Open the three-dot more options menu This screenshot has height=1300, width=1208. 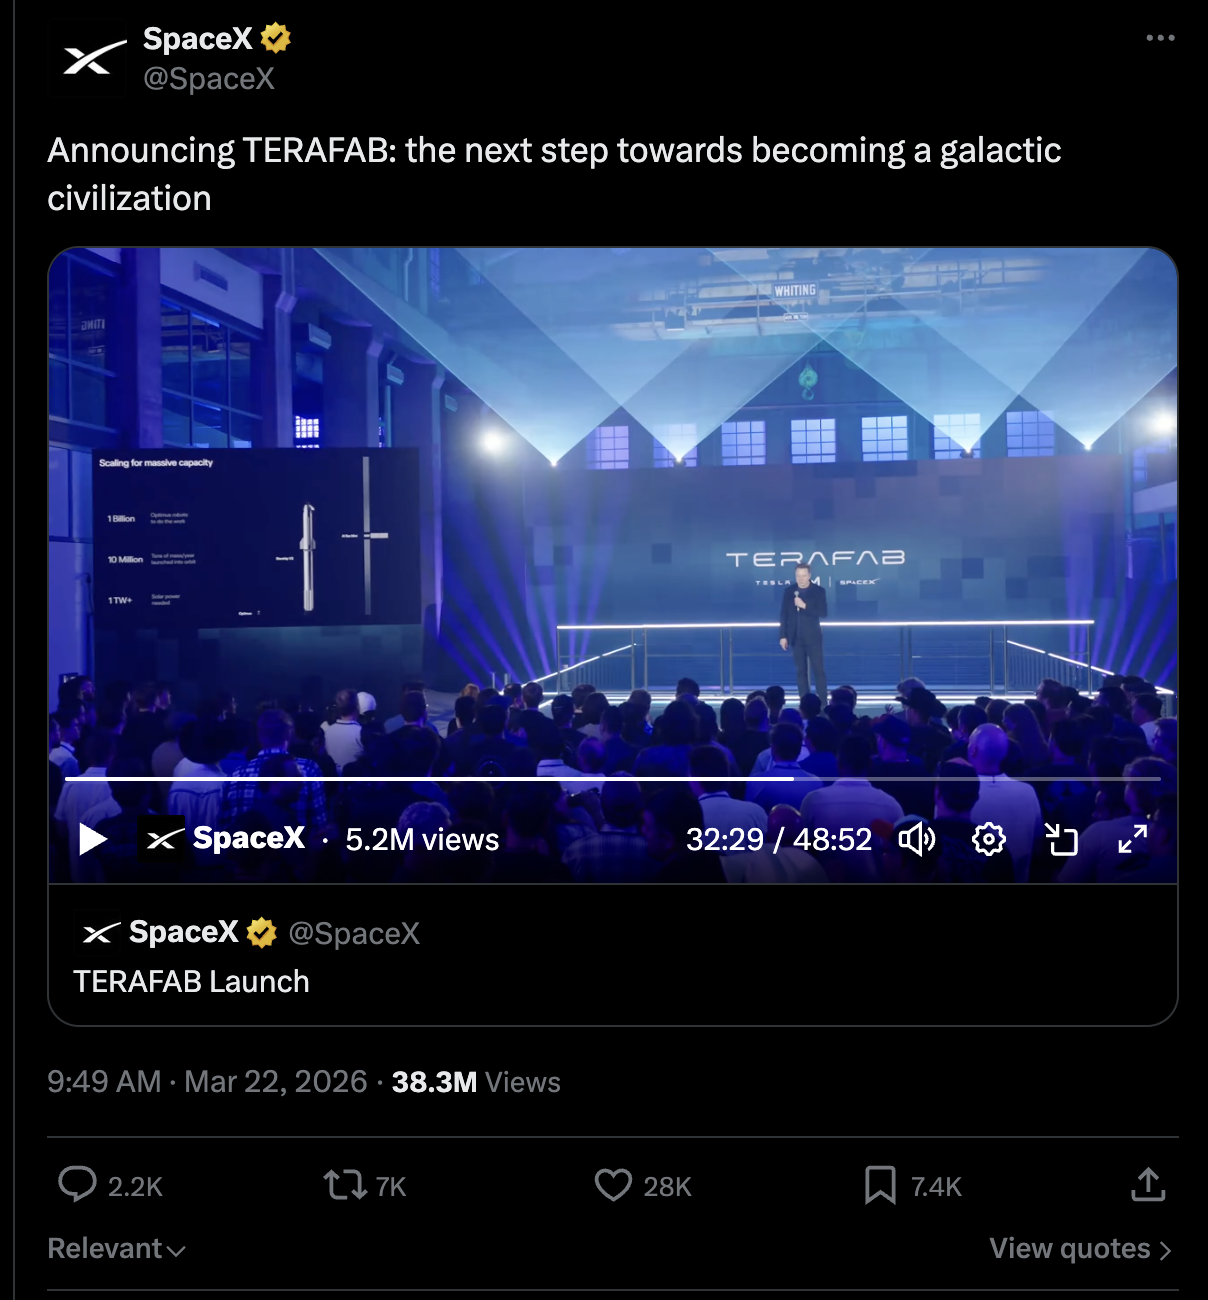[1160, 38]
